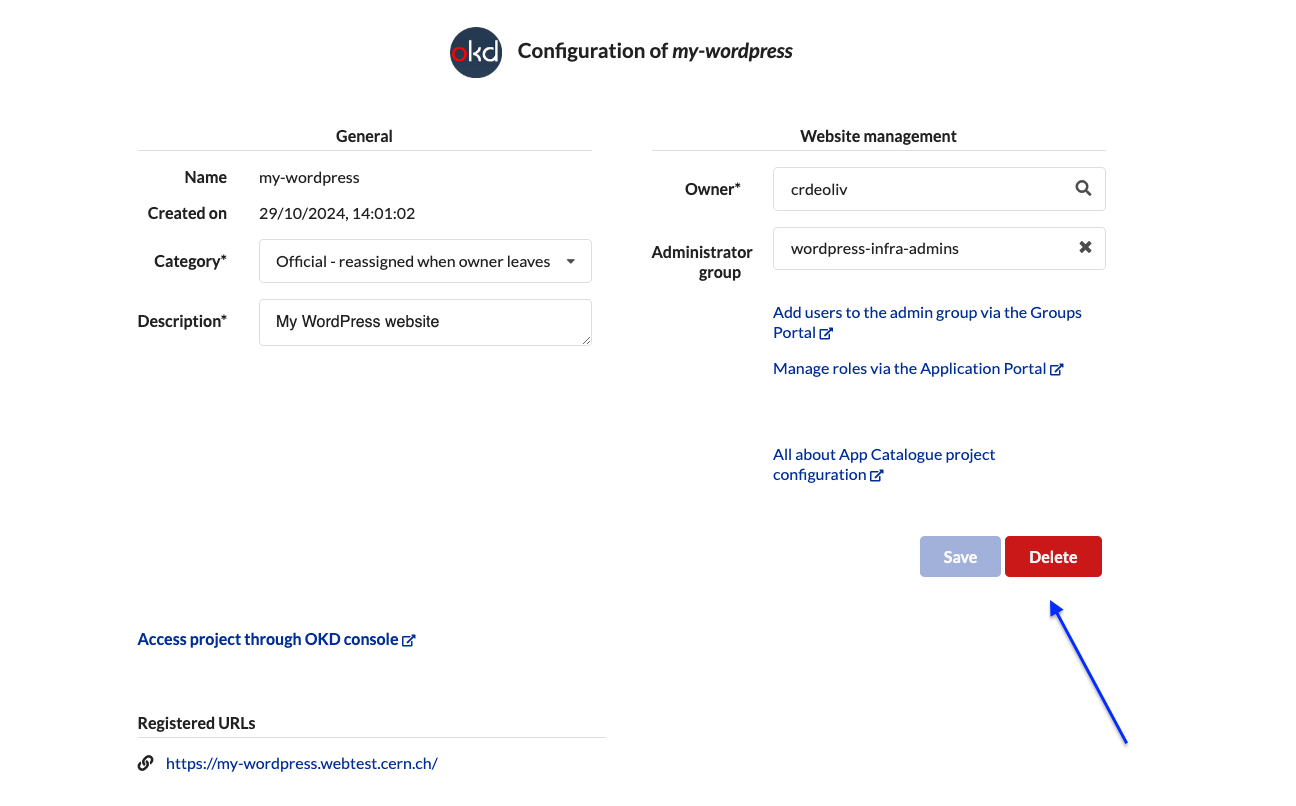
Task: Click into the Description text area
Action: point(425,322)
